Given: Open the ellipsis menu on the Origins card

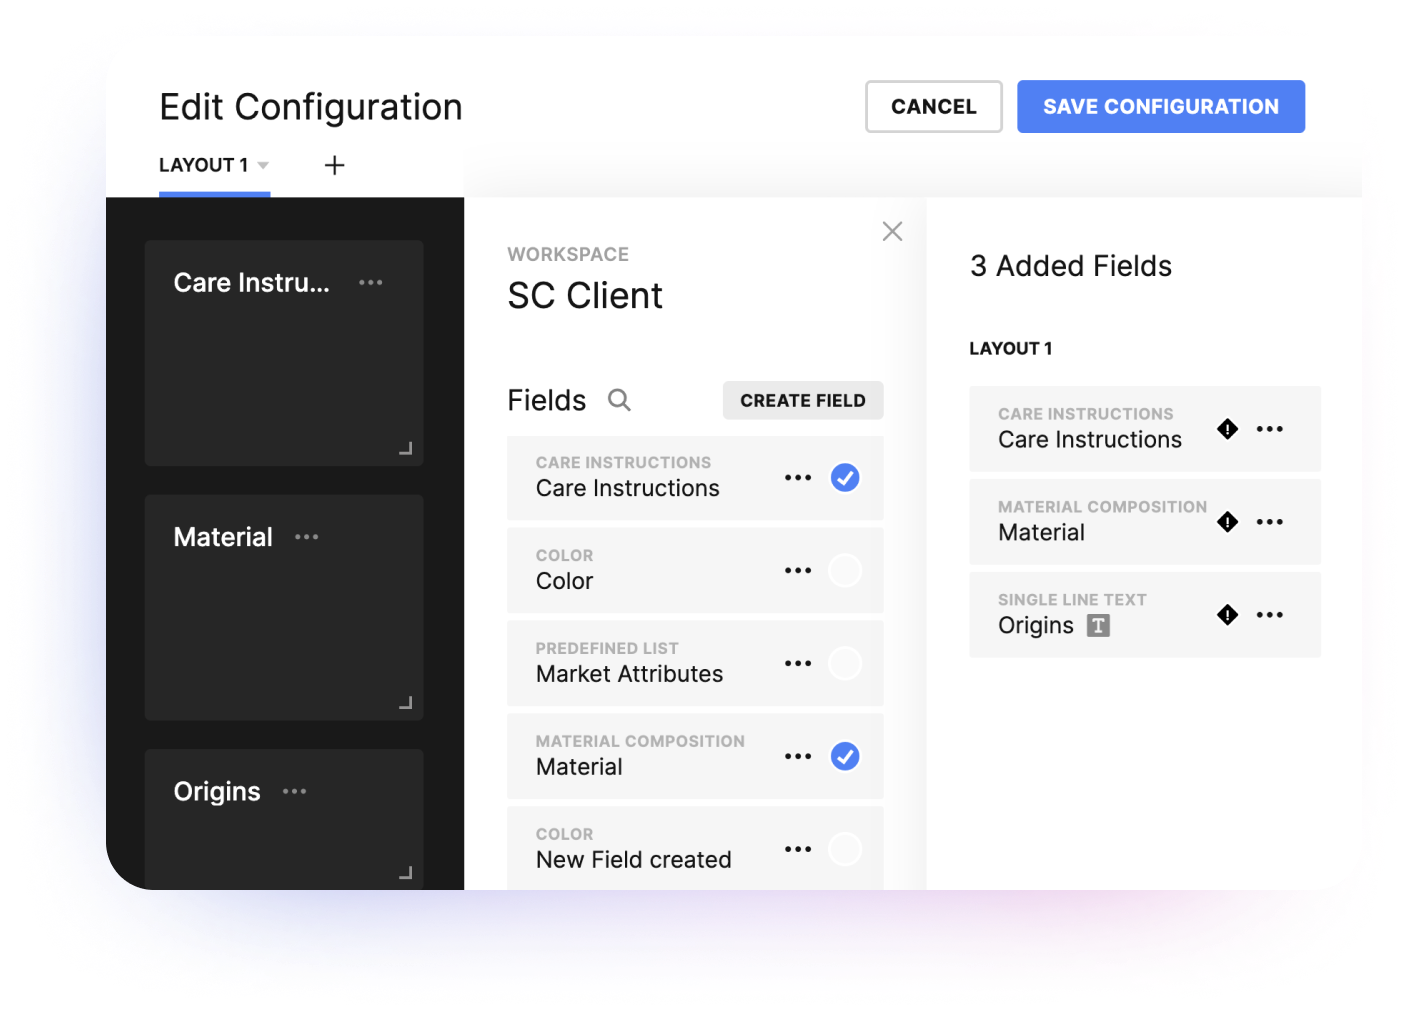Looking at the screenshot, I should pos(294,791).
